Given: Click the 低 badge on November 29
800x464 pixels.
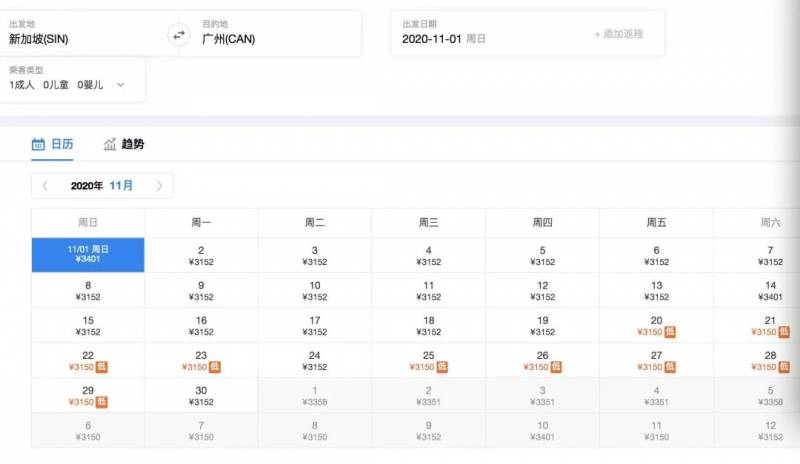Looking at the screenshot, I should (102, 402).
